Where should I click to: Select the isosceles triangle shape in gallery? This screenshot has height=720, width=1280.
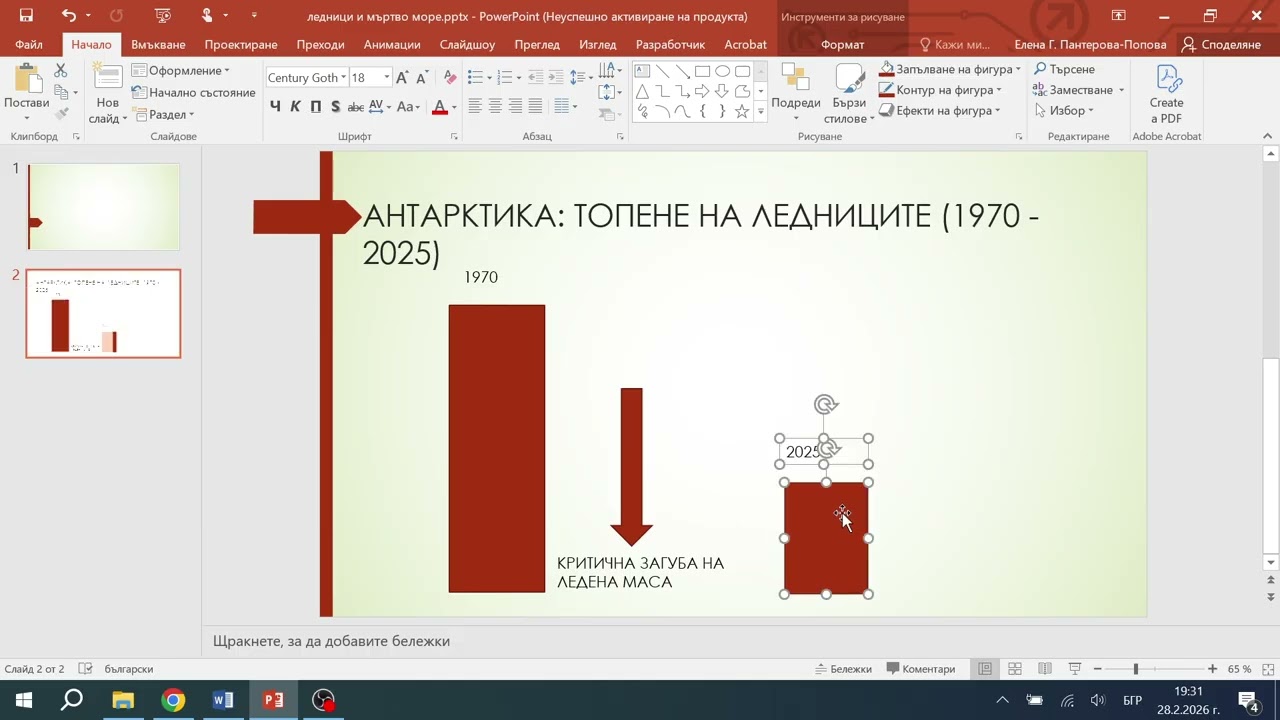(642, 91)
